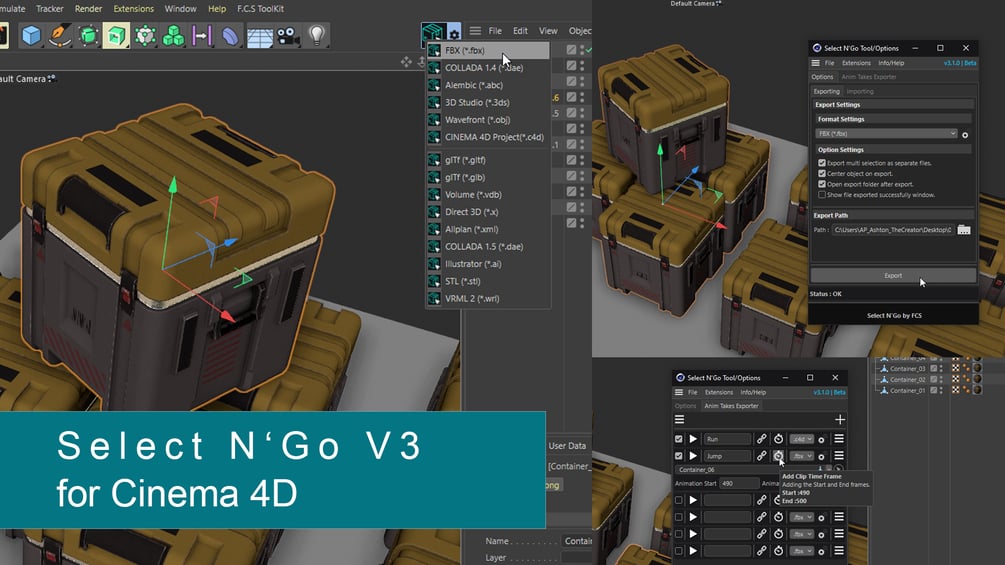Open the FBX format dropdown in Export Settings
This screenshot has height=565, width=1005.
tap(886, 133)
